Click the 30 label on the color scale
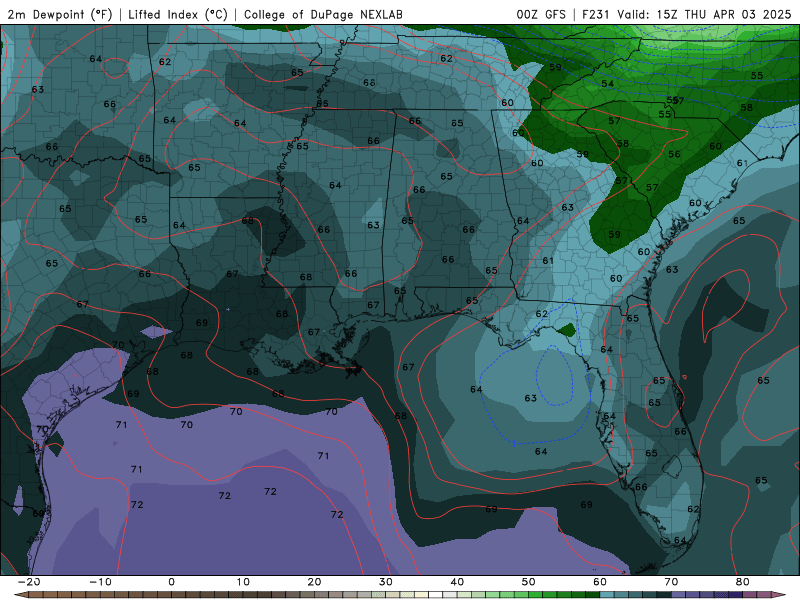 [x=386, y=582]
